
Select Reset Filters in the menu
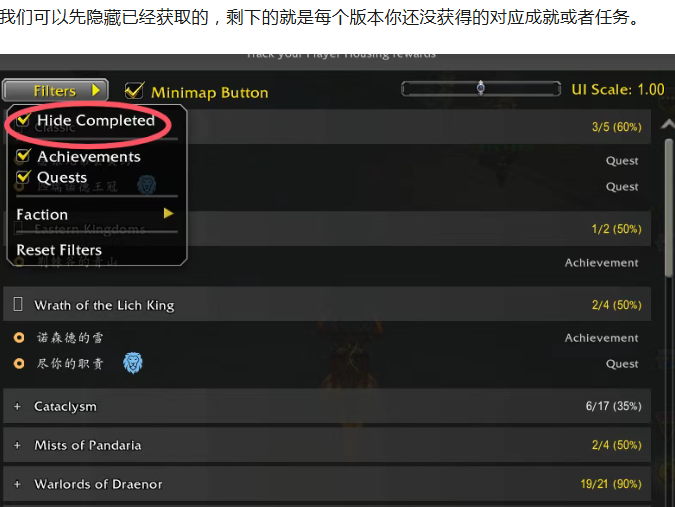click(x=59, y=250)
